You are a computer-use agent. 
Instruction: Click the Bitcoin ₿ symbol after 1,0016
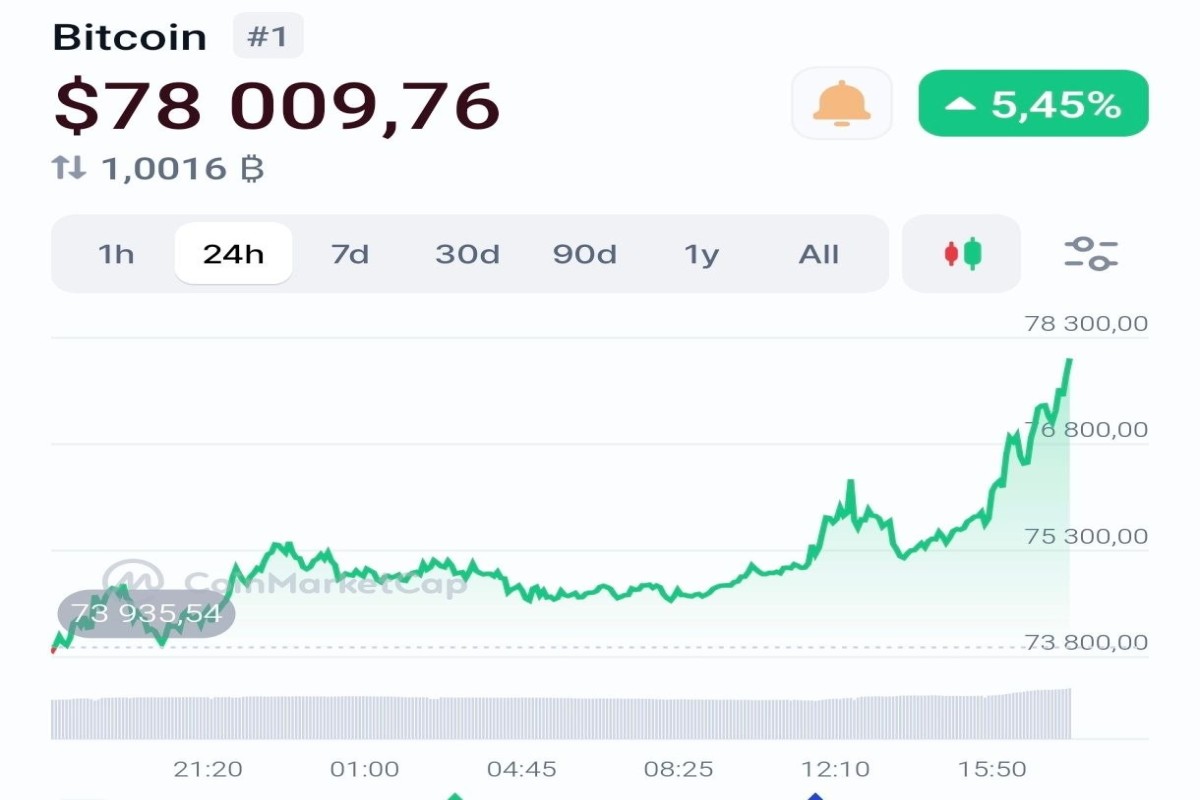[x=253, y=168]
